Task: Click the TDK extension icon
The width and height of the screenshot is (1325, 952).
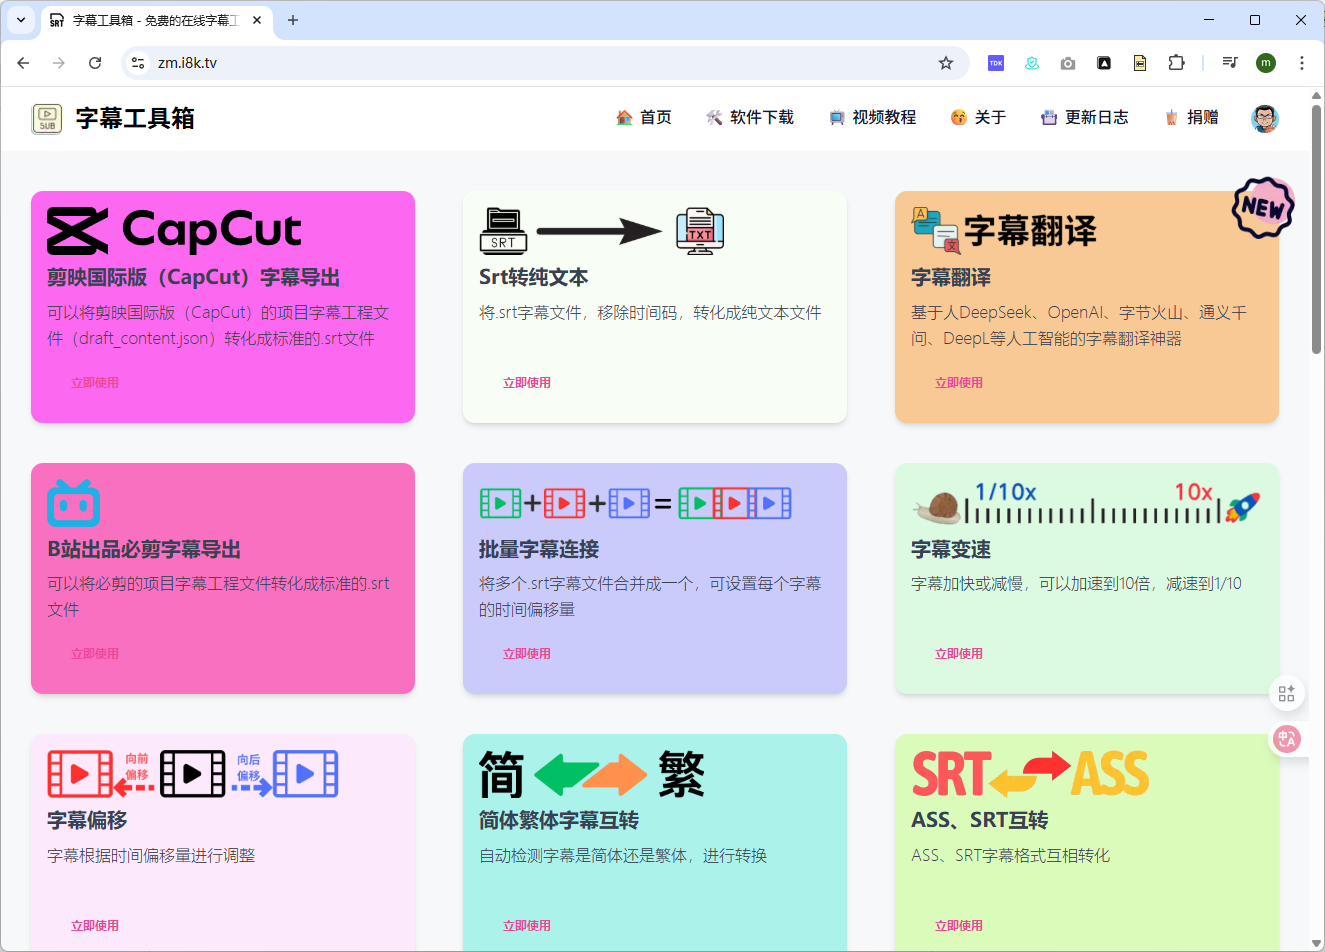Action: coord(996,63)
